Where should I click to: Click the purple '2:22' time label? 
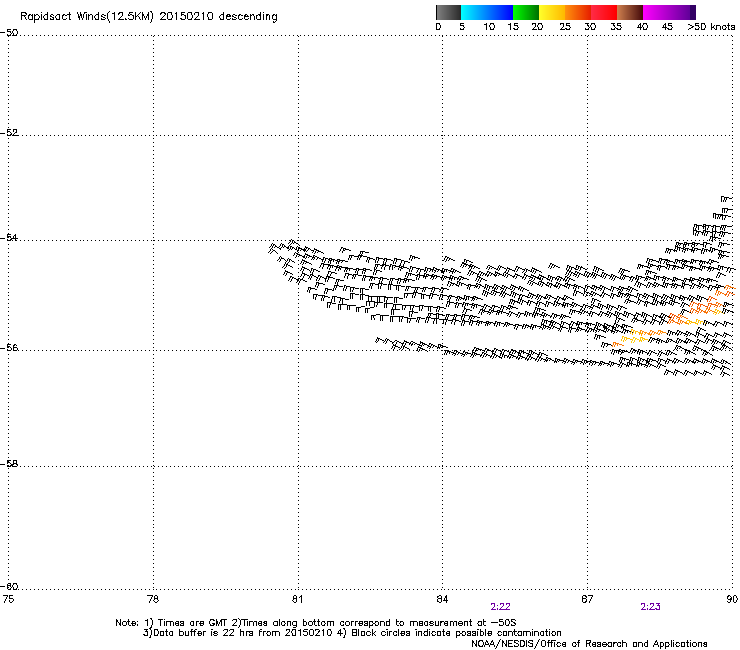(500, 607)
